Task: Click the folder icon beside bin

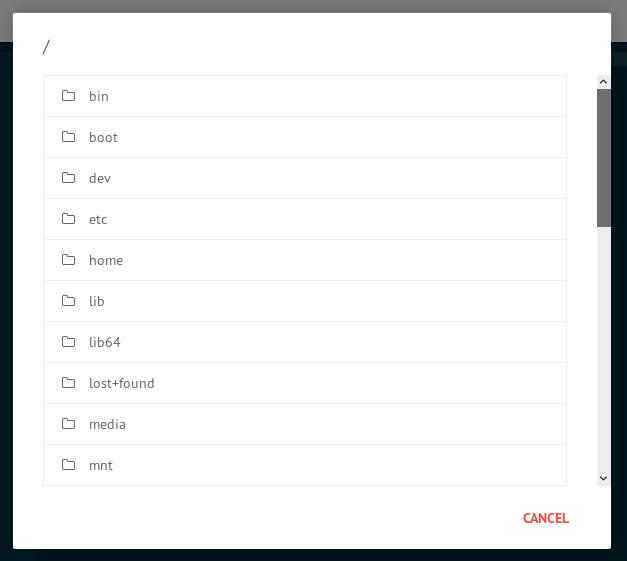Action: [x=69, y=96]
